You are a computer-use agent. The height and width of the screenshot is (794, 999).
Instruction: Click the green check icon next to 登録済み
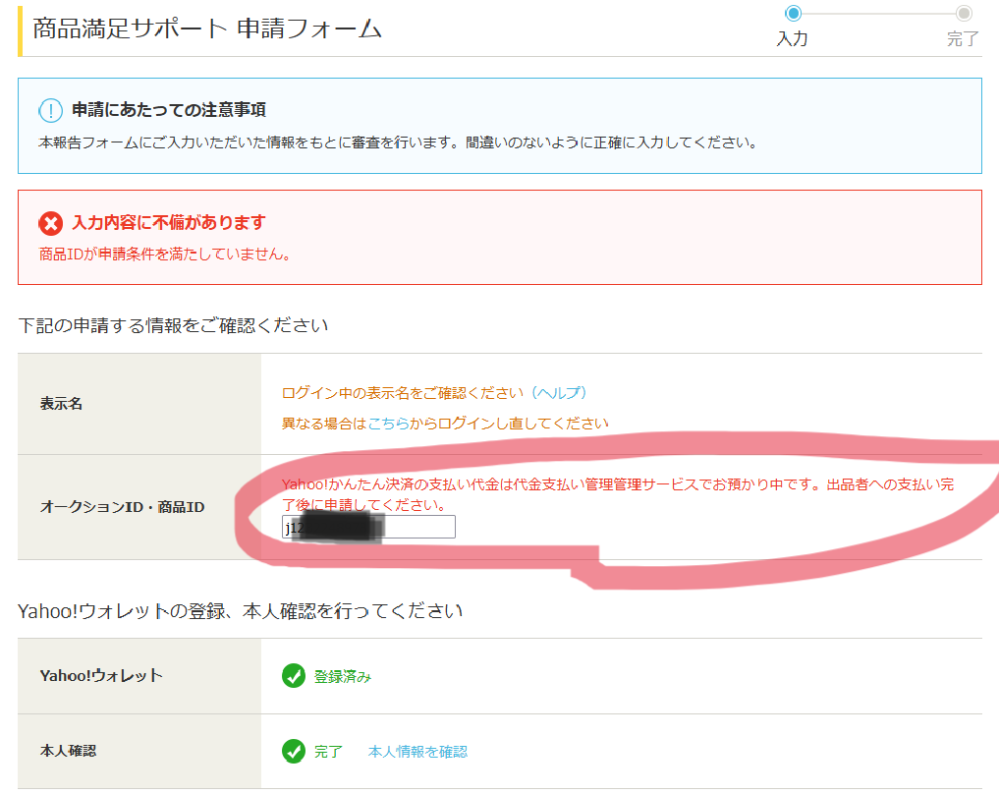pyautogui.click(x=293, y=675)
